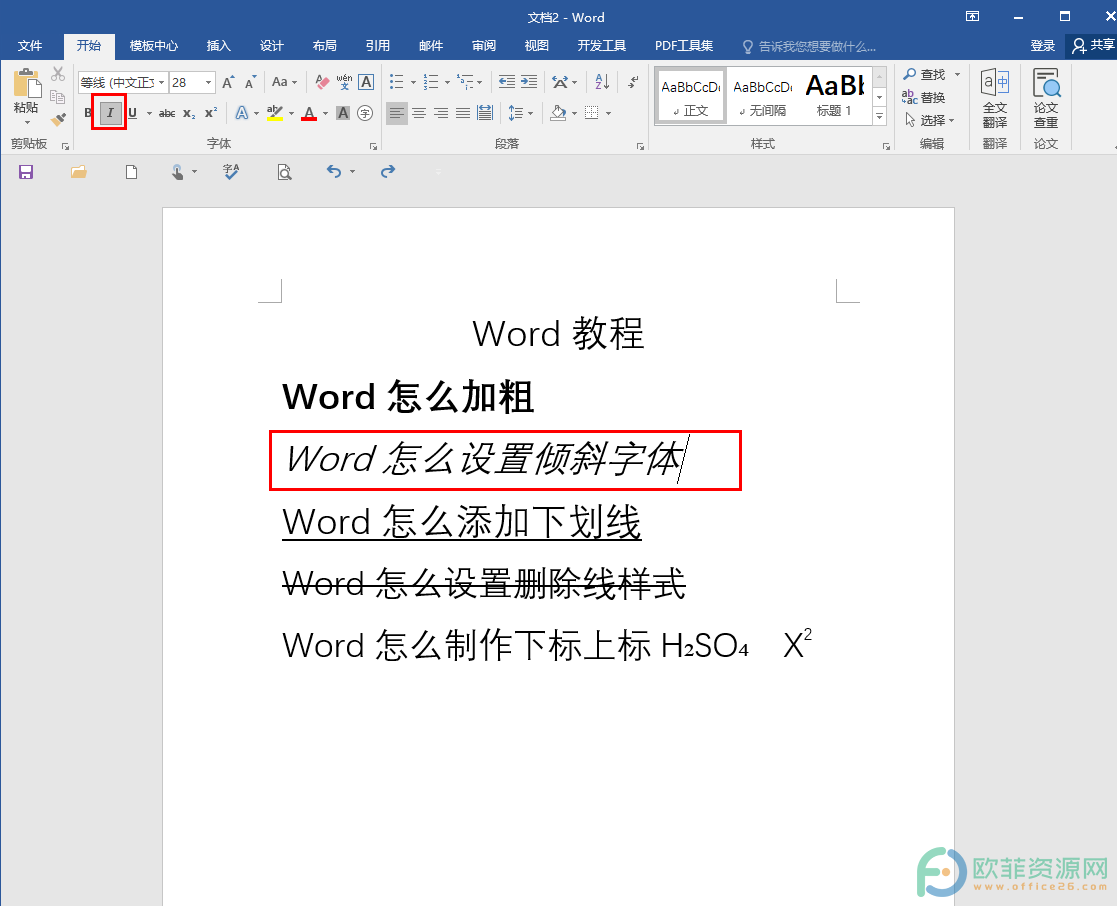The height and width of the screenshot is (906, 1117).
Task: Clear all formatting with the eraser icon
Action: pos(322,83)
